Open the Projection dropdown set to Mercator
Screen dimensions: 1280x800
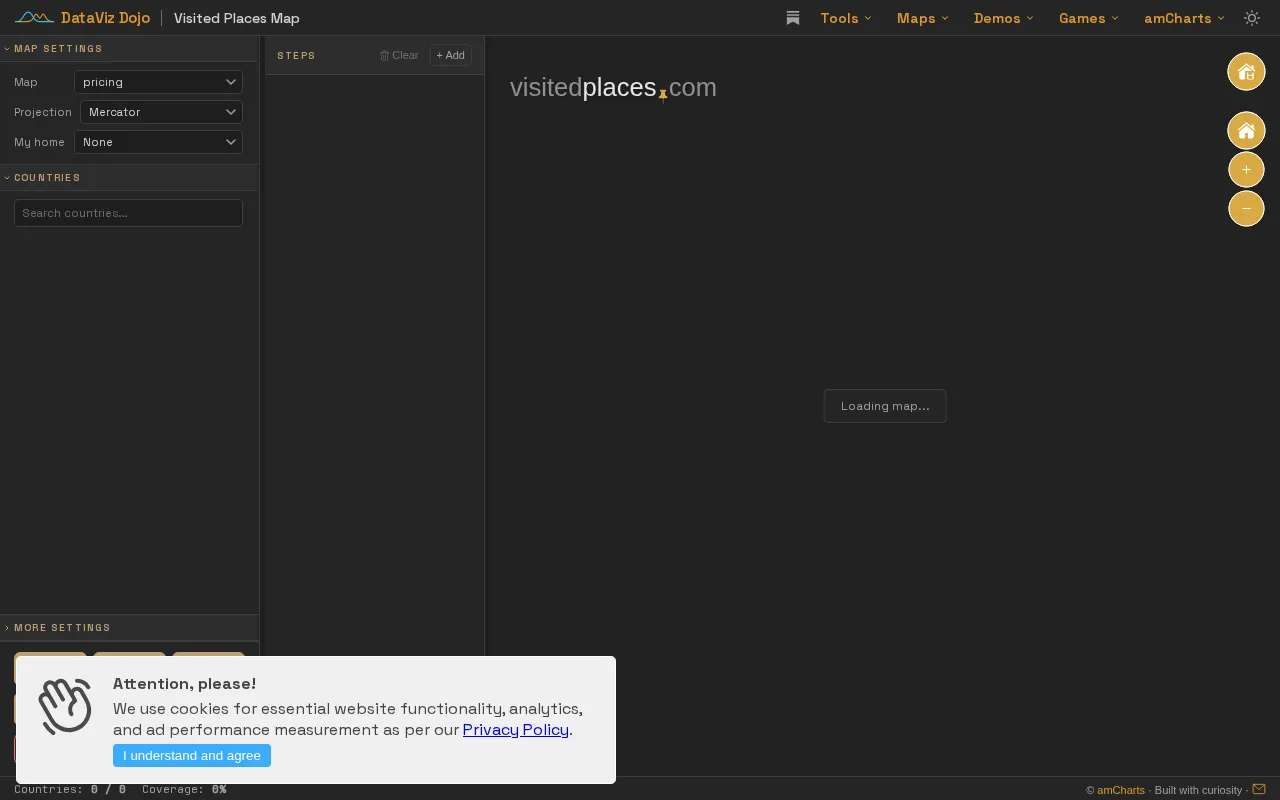coord(161,112)
